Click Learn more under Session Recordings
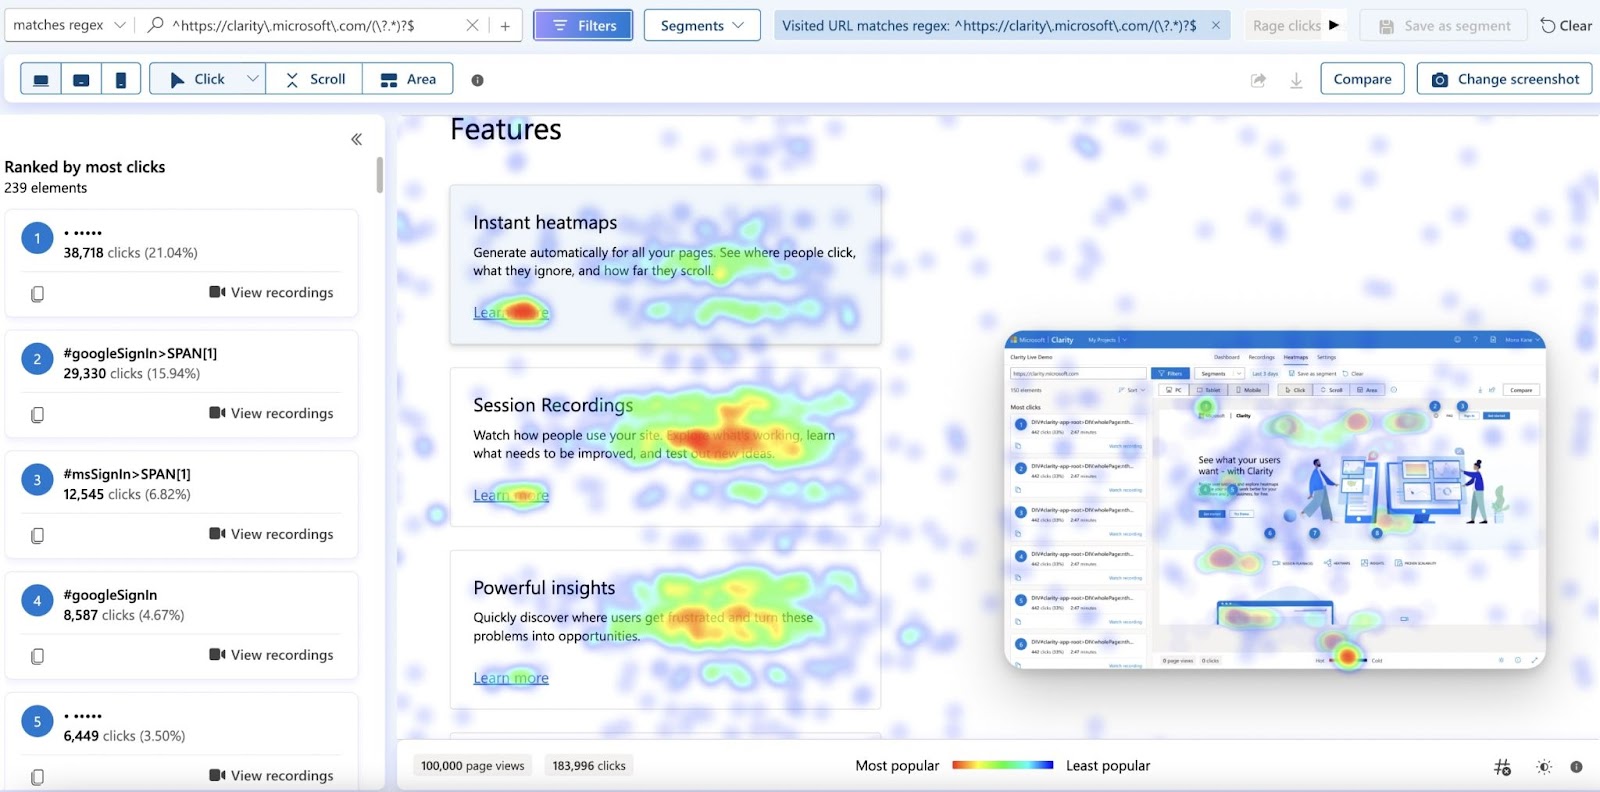 pos(511,495)
